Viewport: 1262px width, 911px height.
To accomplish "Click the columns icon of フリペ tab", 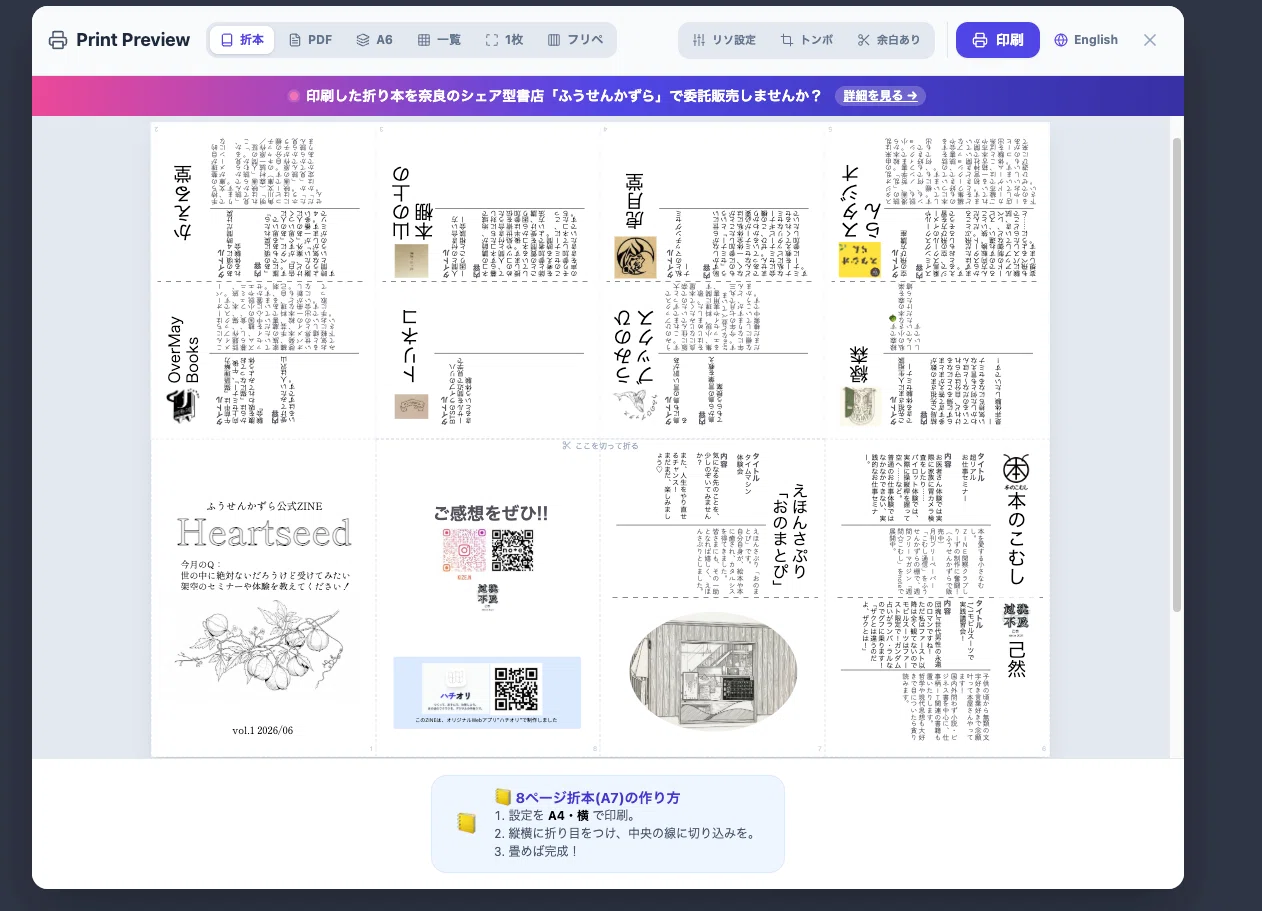I will click(554, 40).
